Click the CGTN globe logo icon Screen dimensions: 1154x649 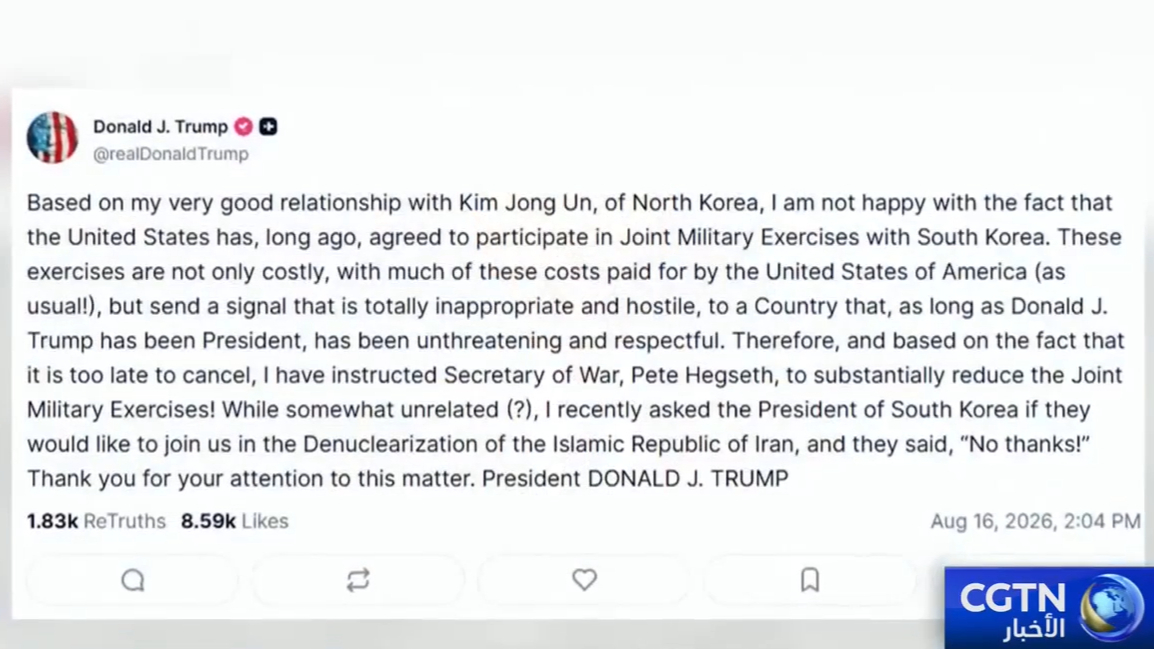point(1111,608)
